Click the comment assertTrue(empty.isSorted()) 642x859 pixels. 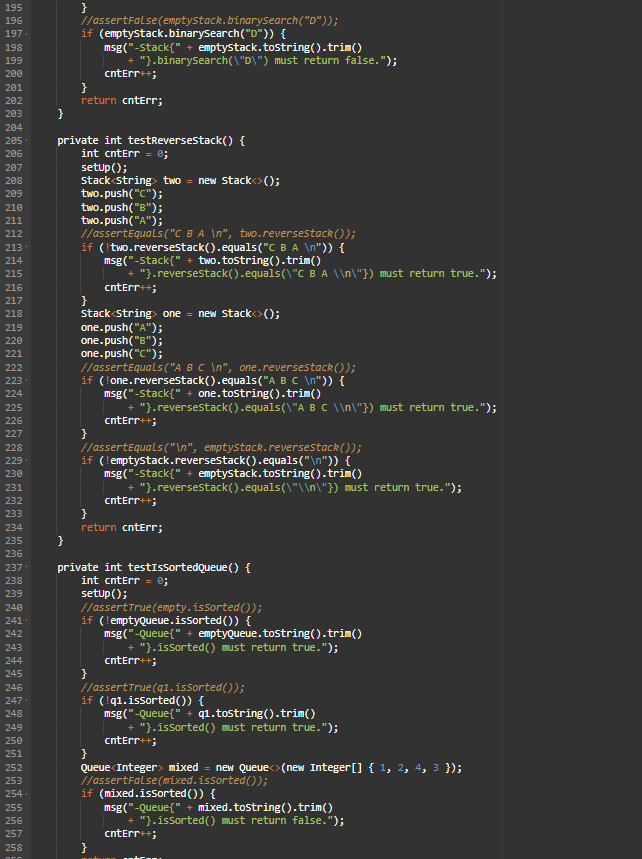pos(171,608)
